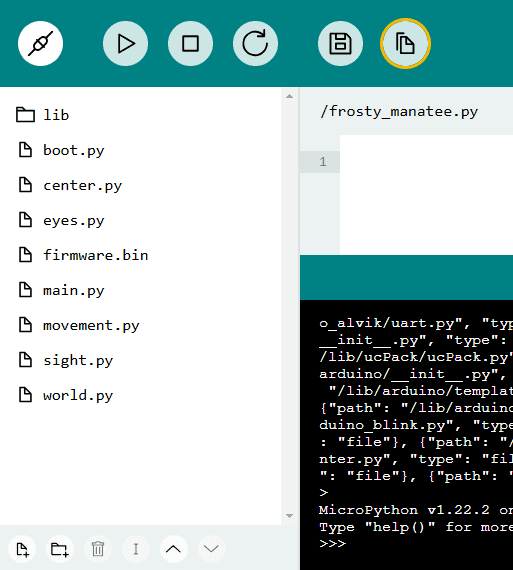Click the file list scrollbar down arrow
The height and width of the screenshot is (570, 513).
[289, 516]
